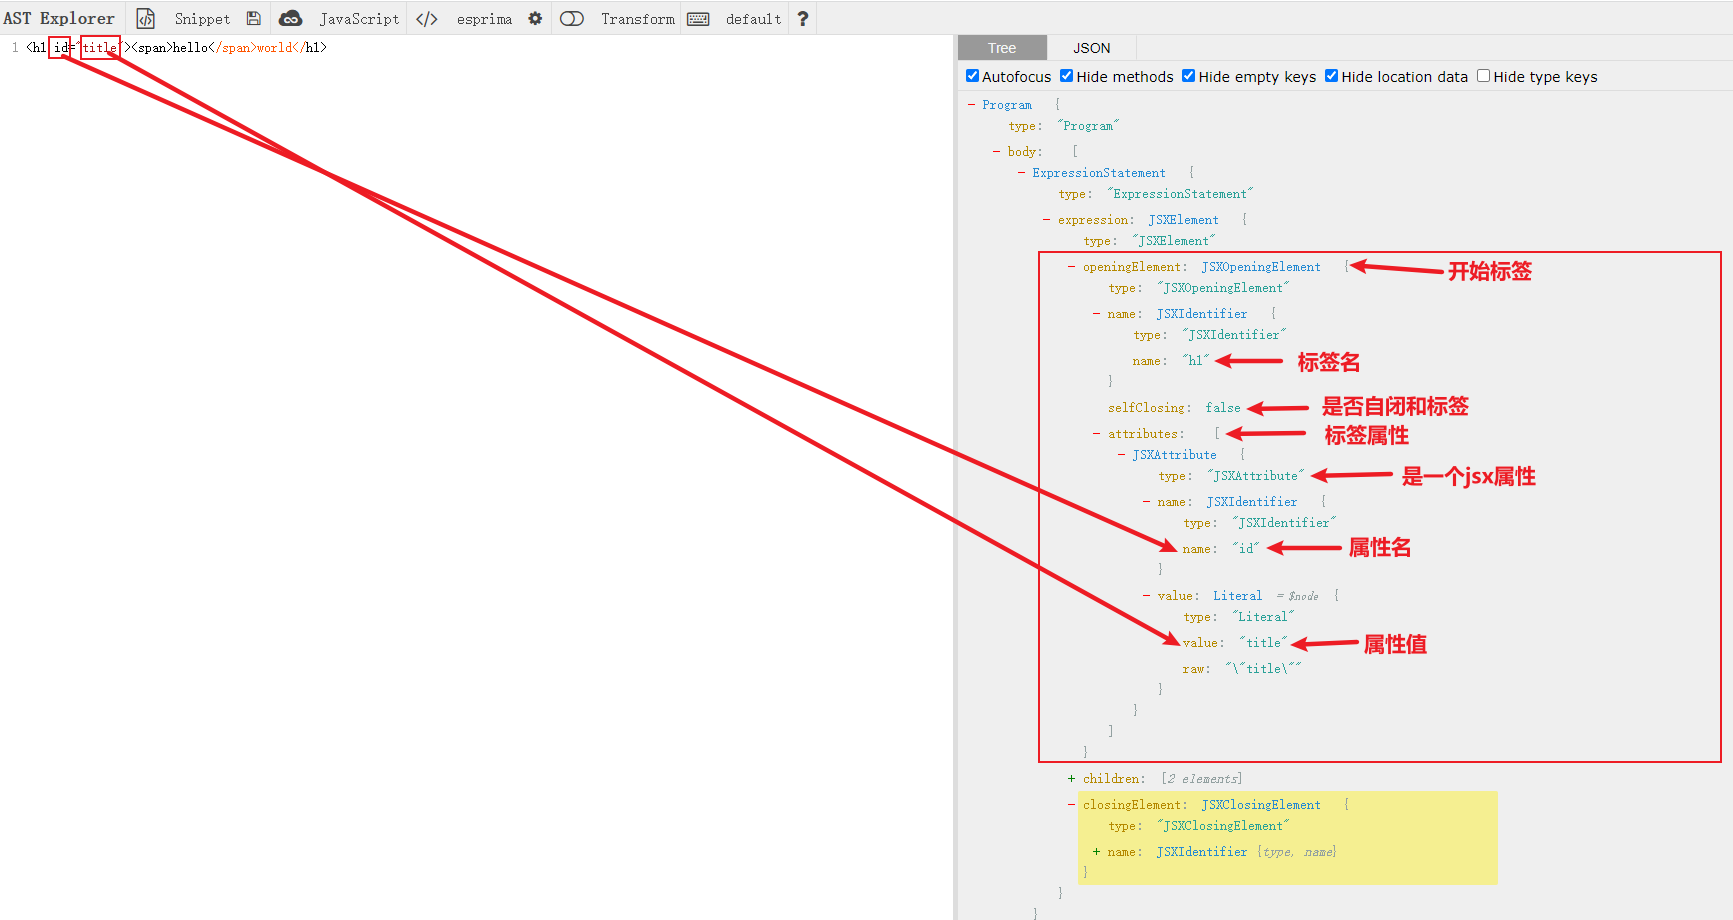The height and width of the screenshot is (920, 1733).
Task: Uncheck Hide empty keys checkbox
Action: [x=1188, y=76]
